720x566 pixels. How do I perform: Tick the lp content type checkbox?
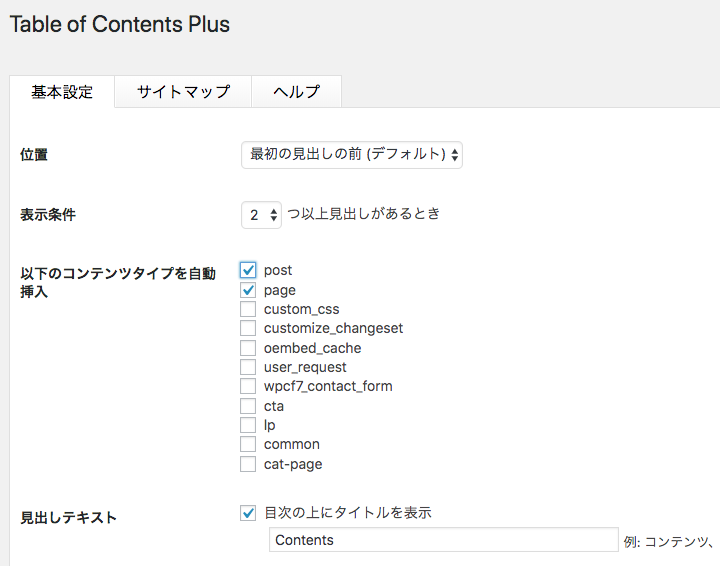249,425
